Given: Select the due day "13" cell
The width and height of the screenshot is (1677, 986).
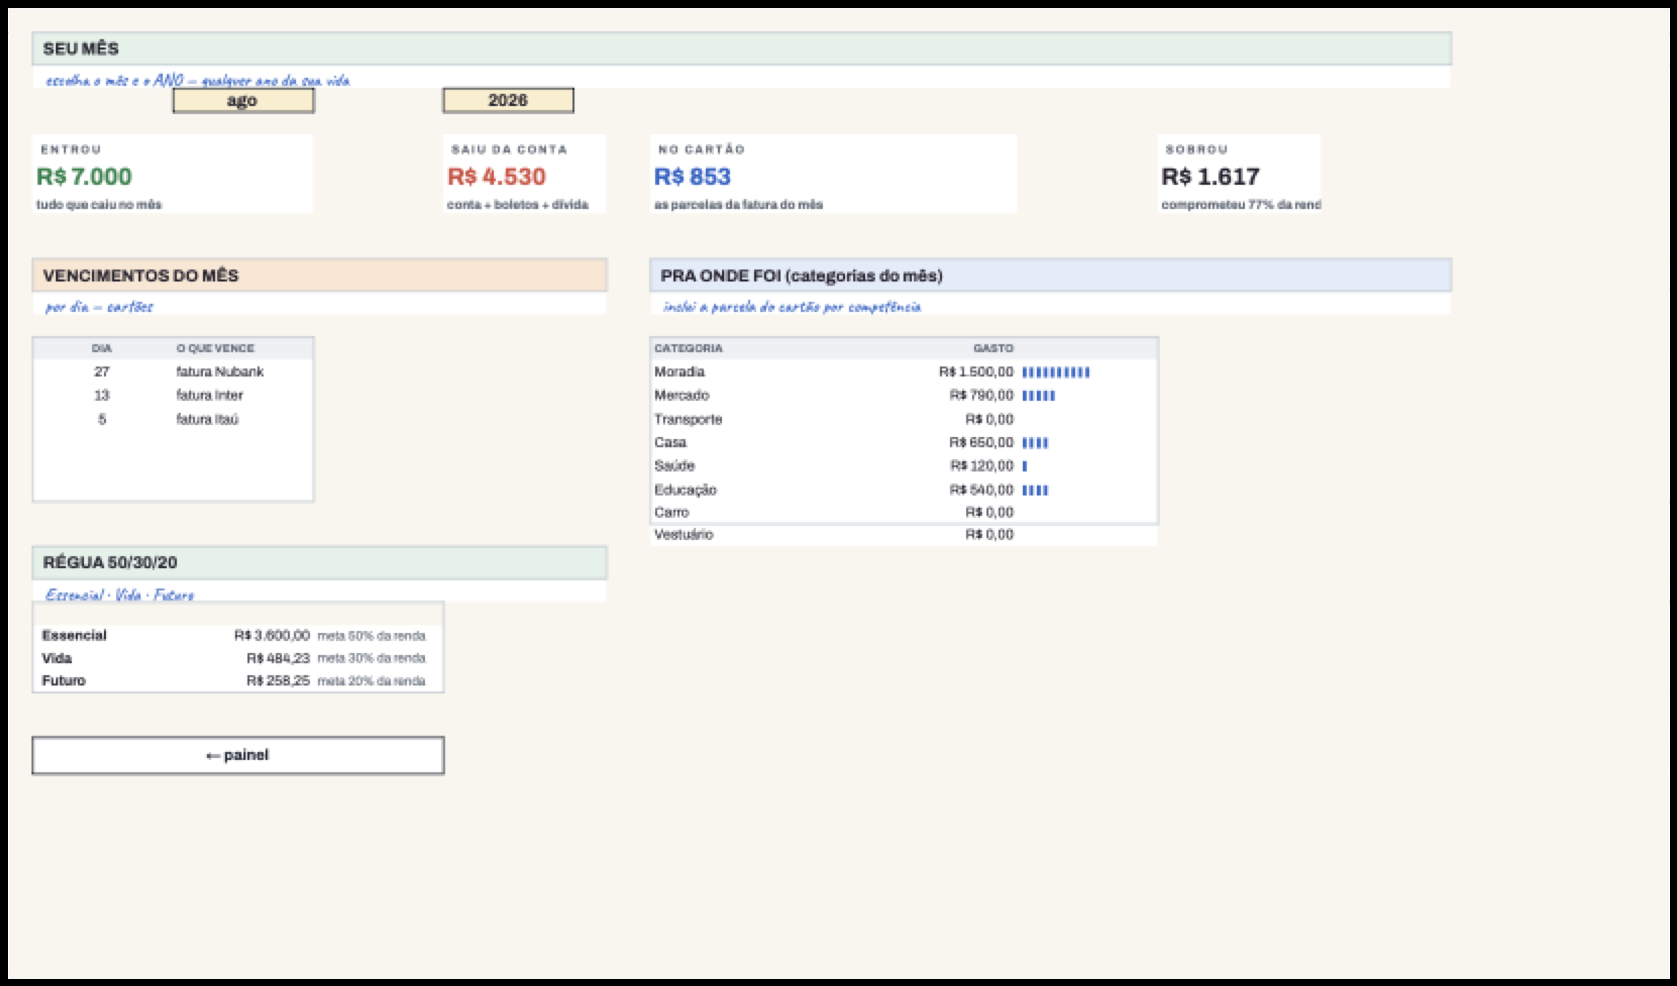Looking at the screenshot, I should [x=102, y=395].
